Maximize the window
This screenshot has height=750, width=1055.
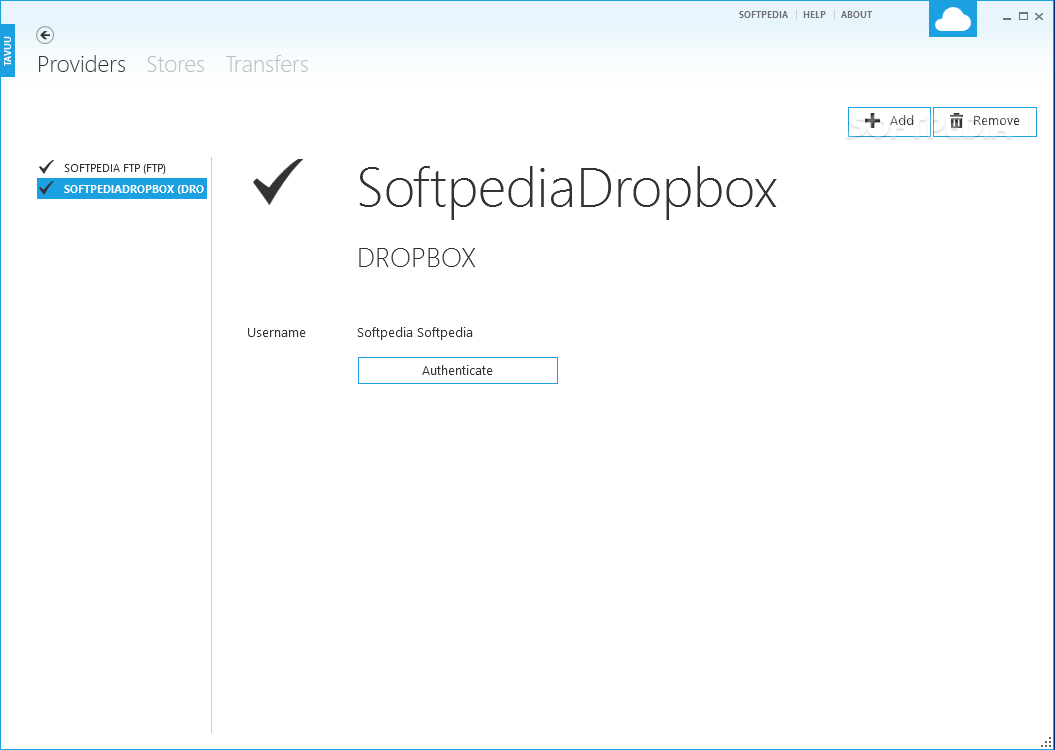click(x=1023, y=16)
